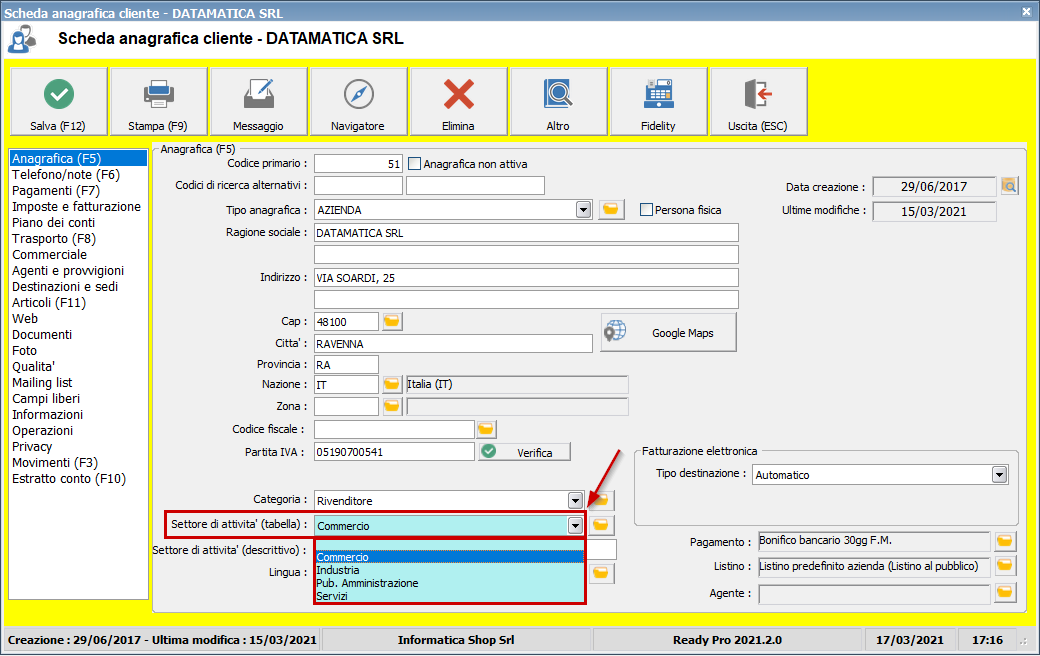1040x656 pixels.
Task: Open the Movimenti (F3) section
Action: pyautogui.click(x=78, y=462)
